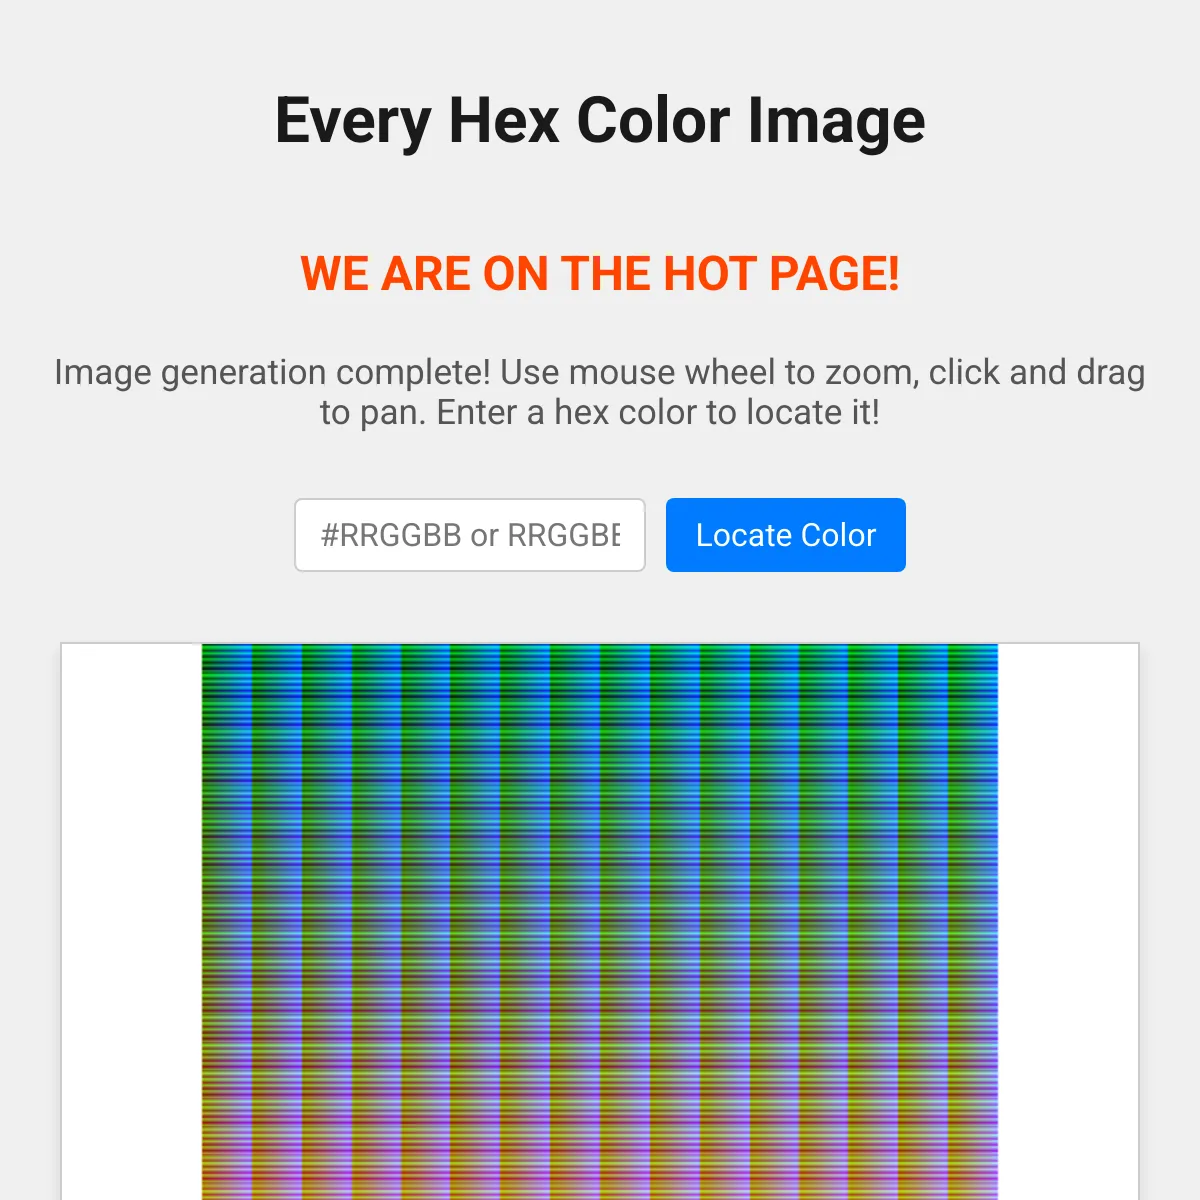
Task: Click the "Every Hex Color Image" heading
Action: (x=600, y=121)
